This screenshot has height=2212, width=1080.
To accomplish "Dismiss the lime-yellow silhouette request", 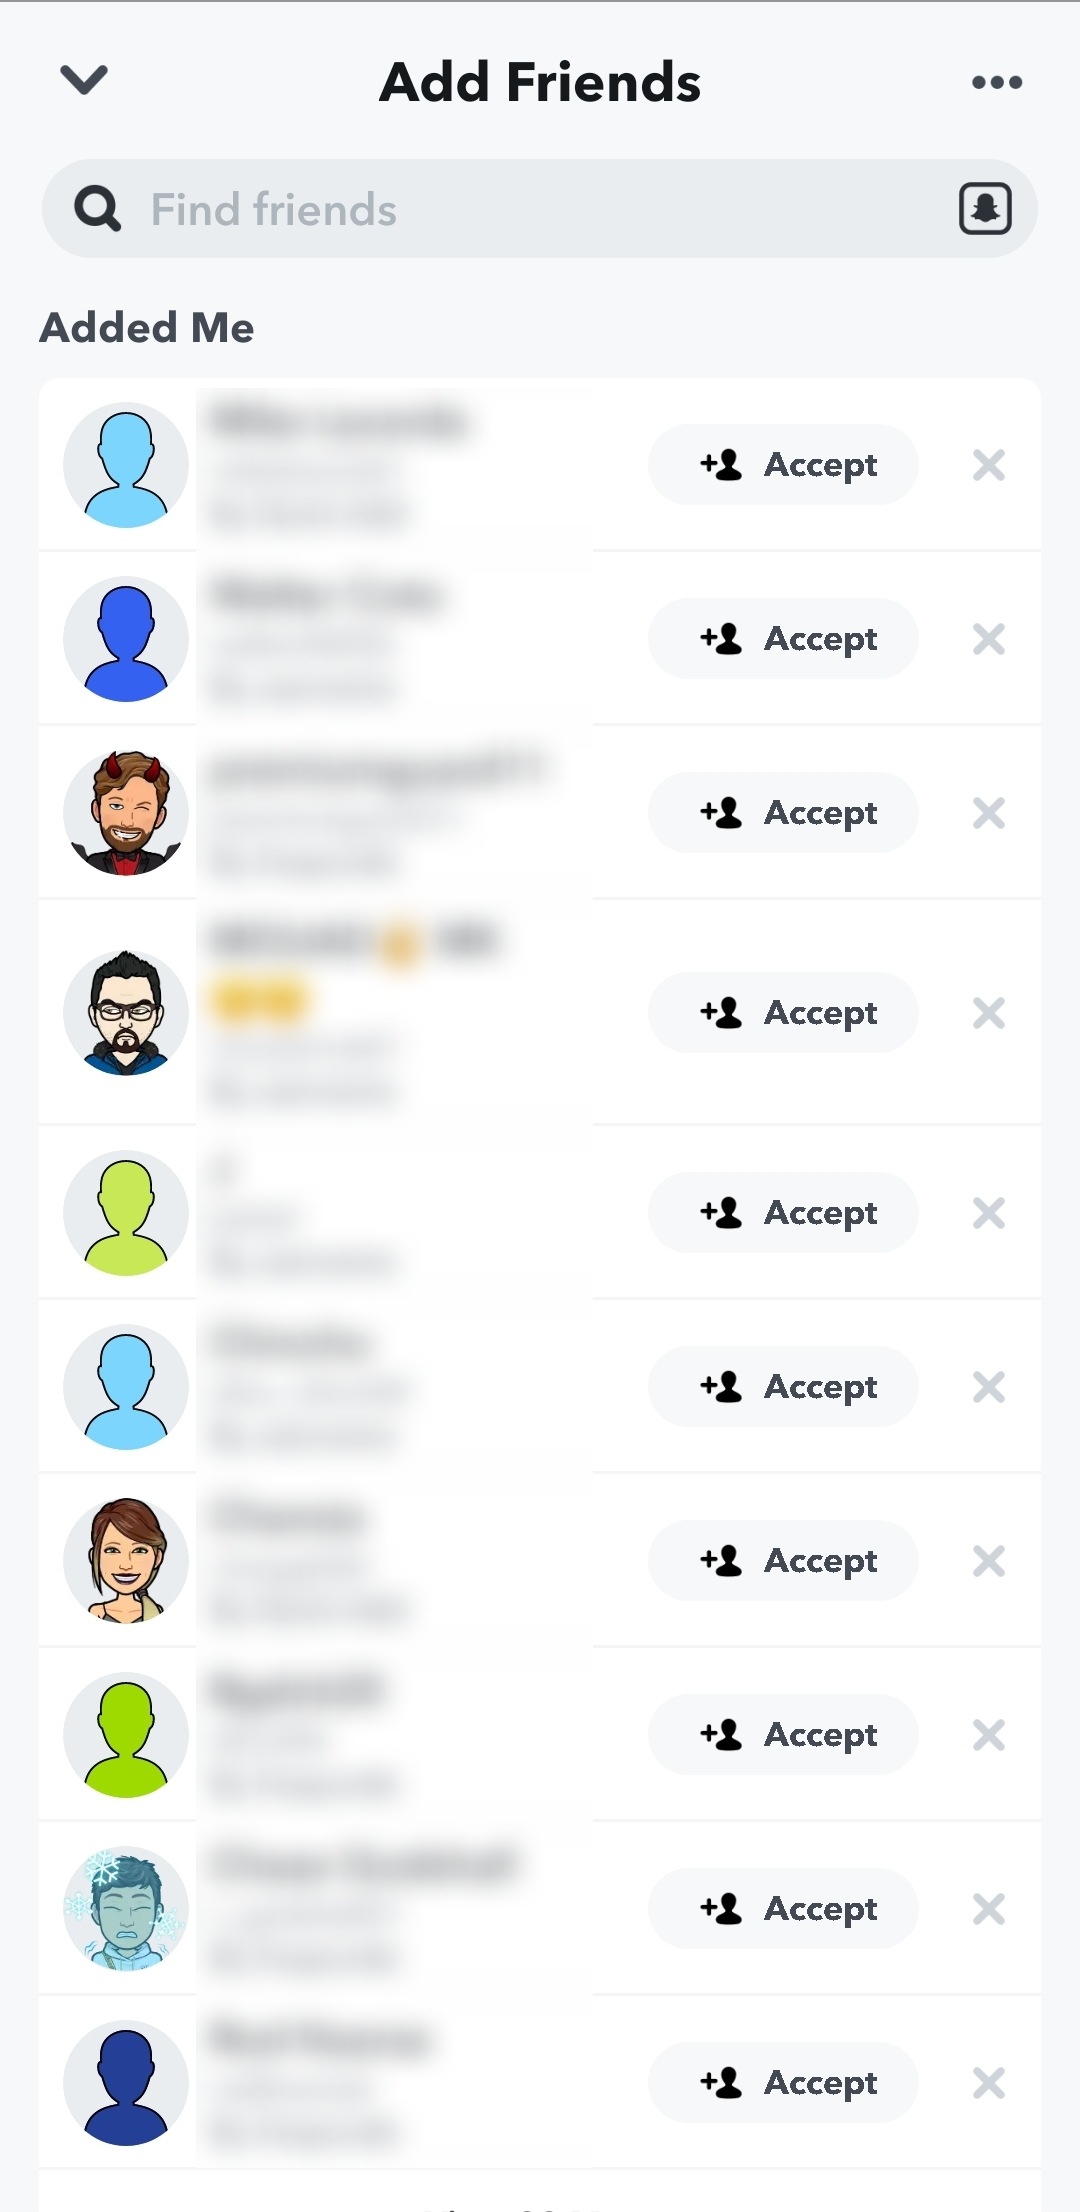I will 989,1213.
